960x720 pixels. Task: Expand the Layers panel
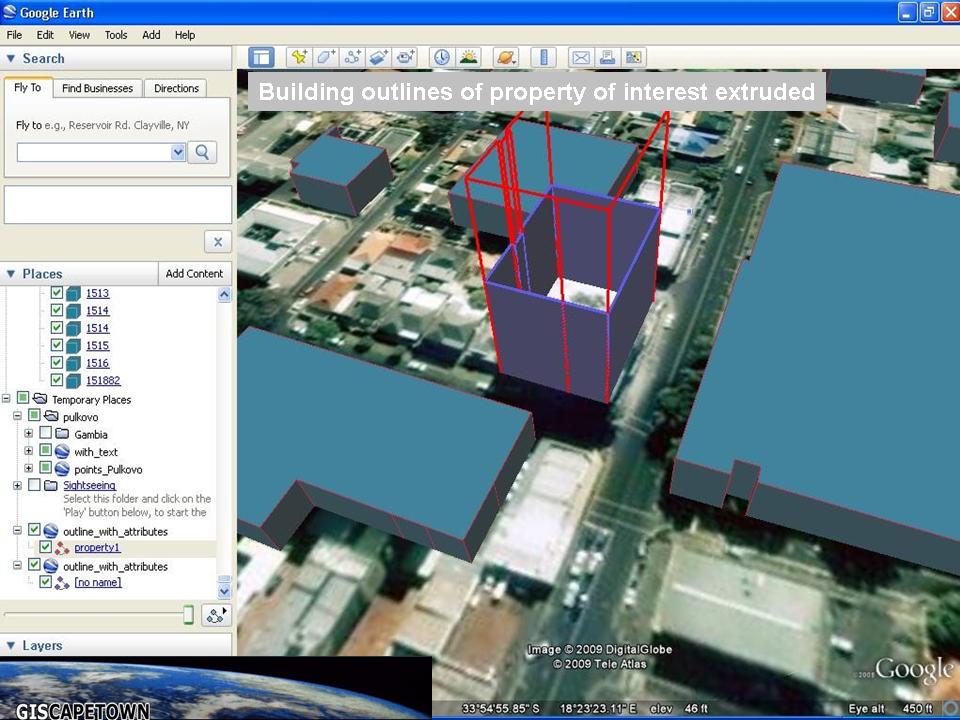tap(10, 645)
